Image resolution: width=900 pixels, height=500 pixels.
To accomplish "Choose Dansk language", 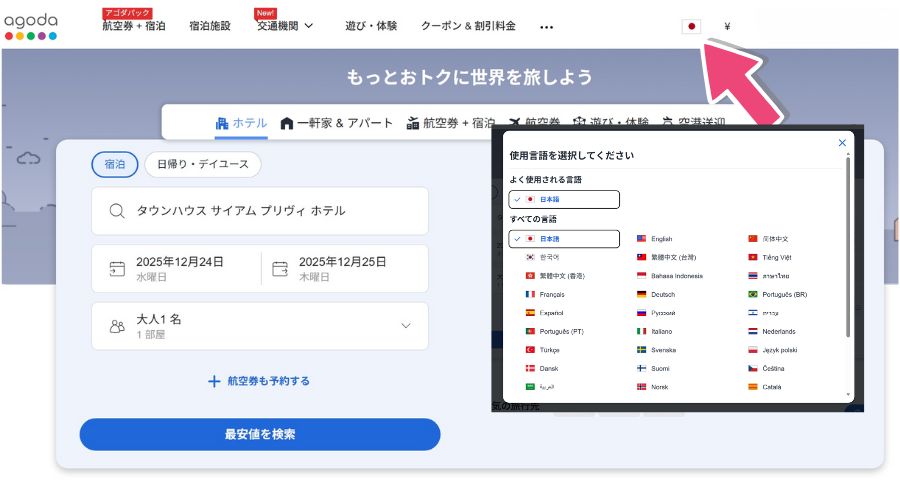I will pyautogui.click(x=542, y=369).
